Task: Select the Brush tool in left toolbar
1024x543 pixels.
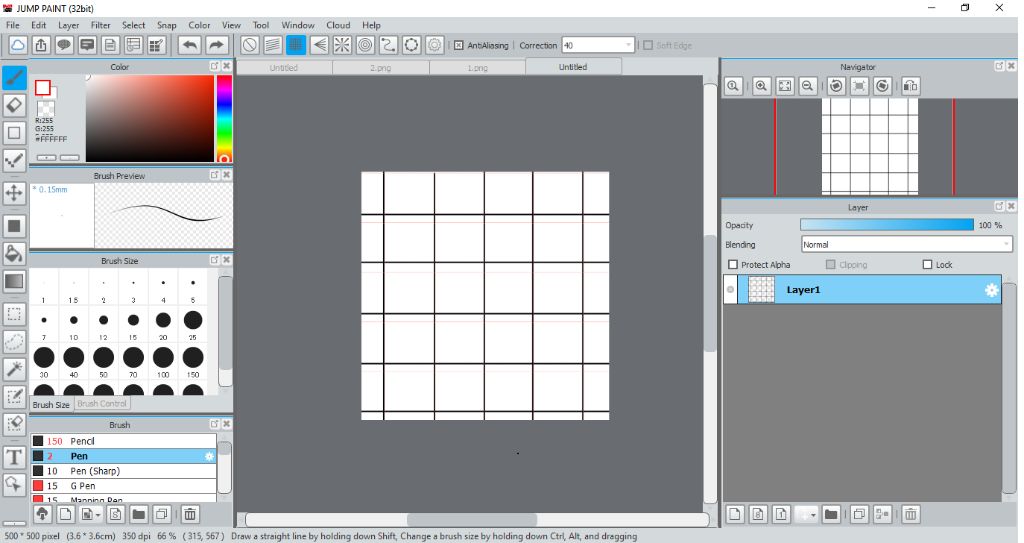Action: click(x=14, y=78)
